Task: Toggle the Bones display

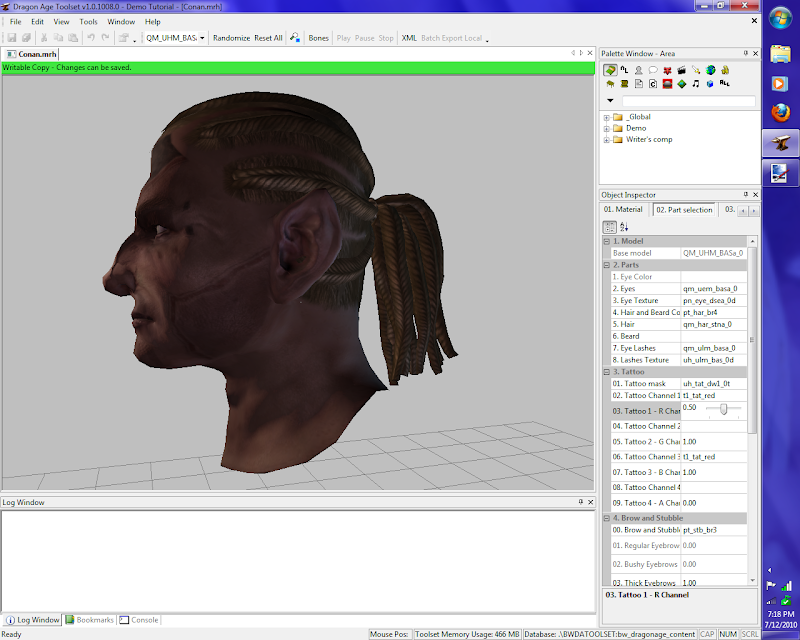Action: tap(318, 38)
